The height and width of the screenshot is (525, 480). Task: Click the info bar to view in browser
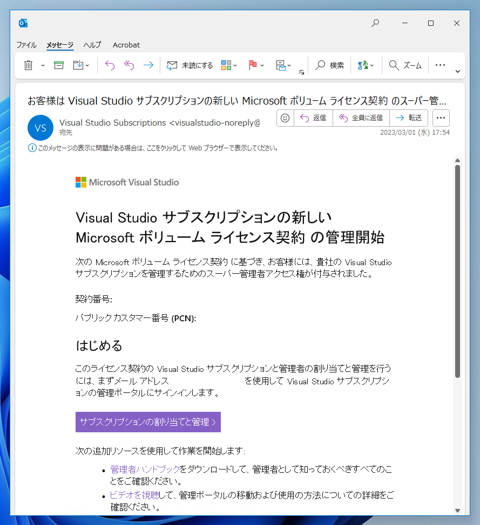(x=153, y=148)
